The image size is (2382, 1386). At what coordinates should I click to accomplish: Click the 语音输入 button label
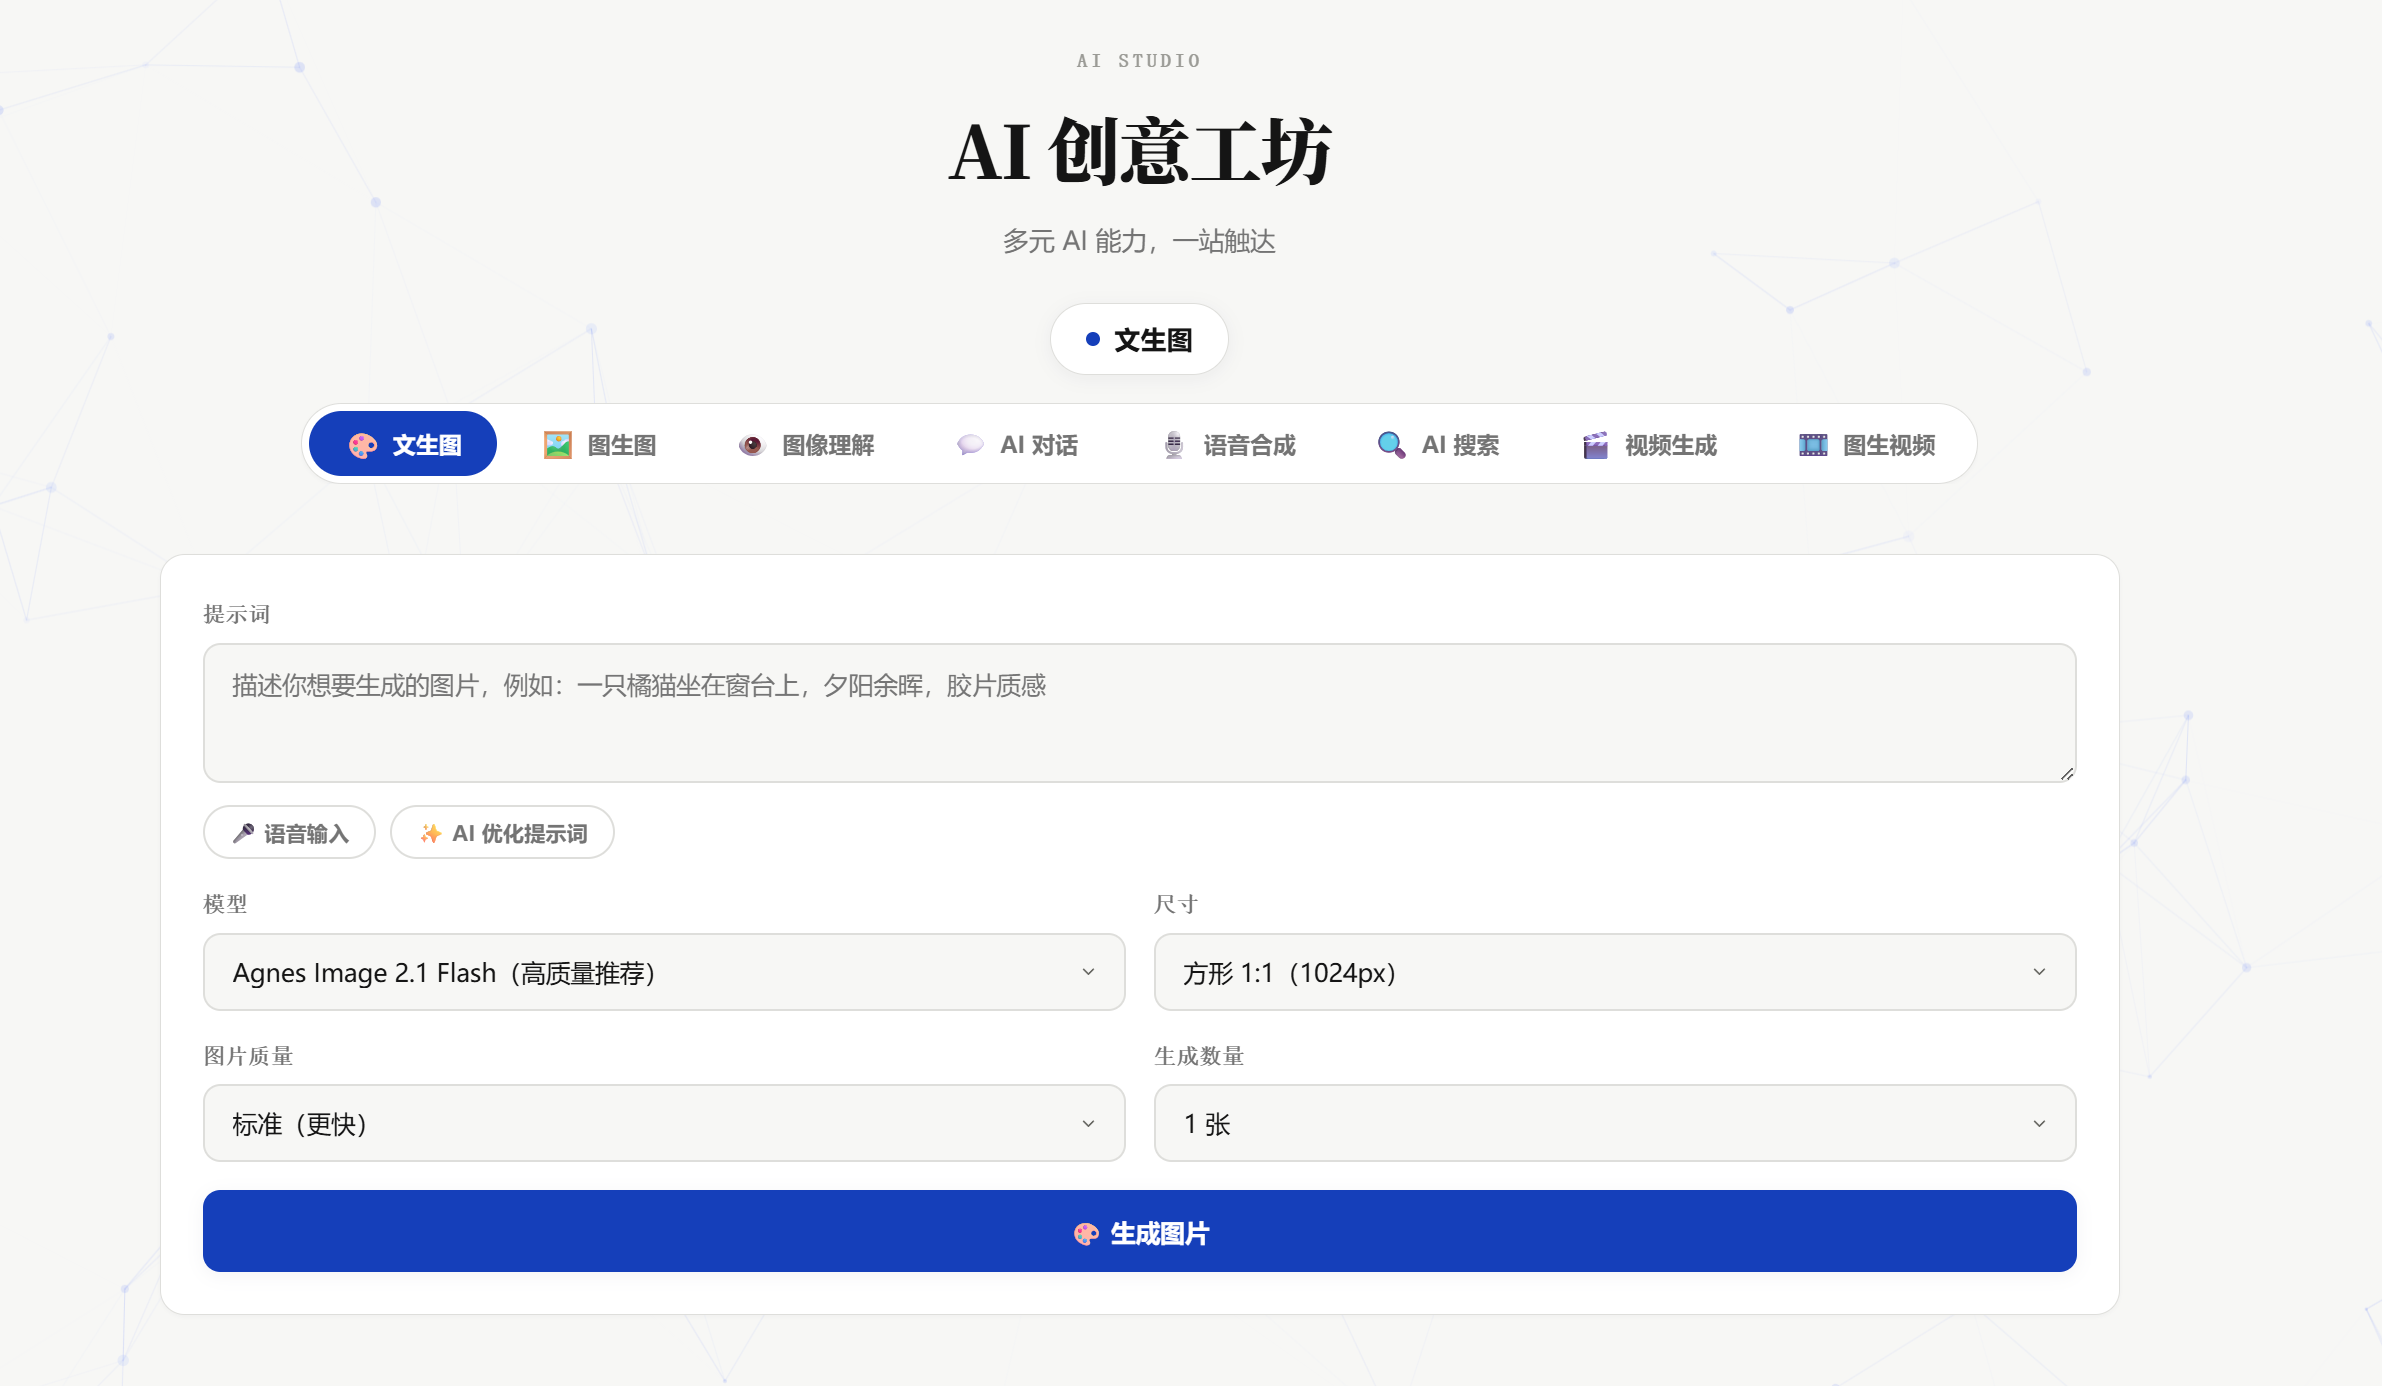306,833
